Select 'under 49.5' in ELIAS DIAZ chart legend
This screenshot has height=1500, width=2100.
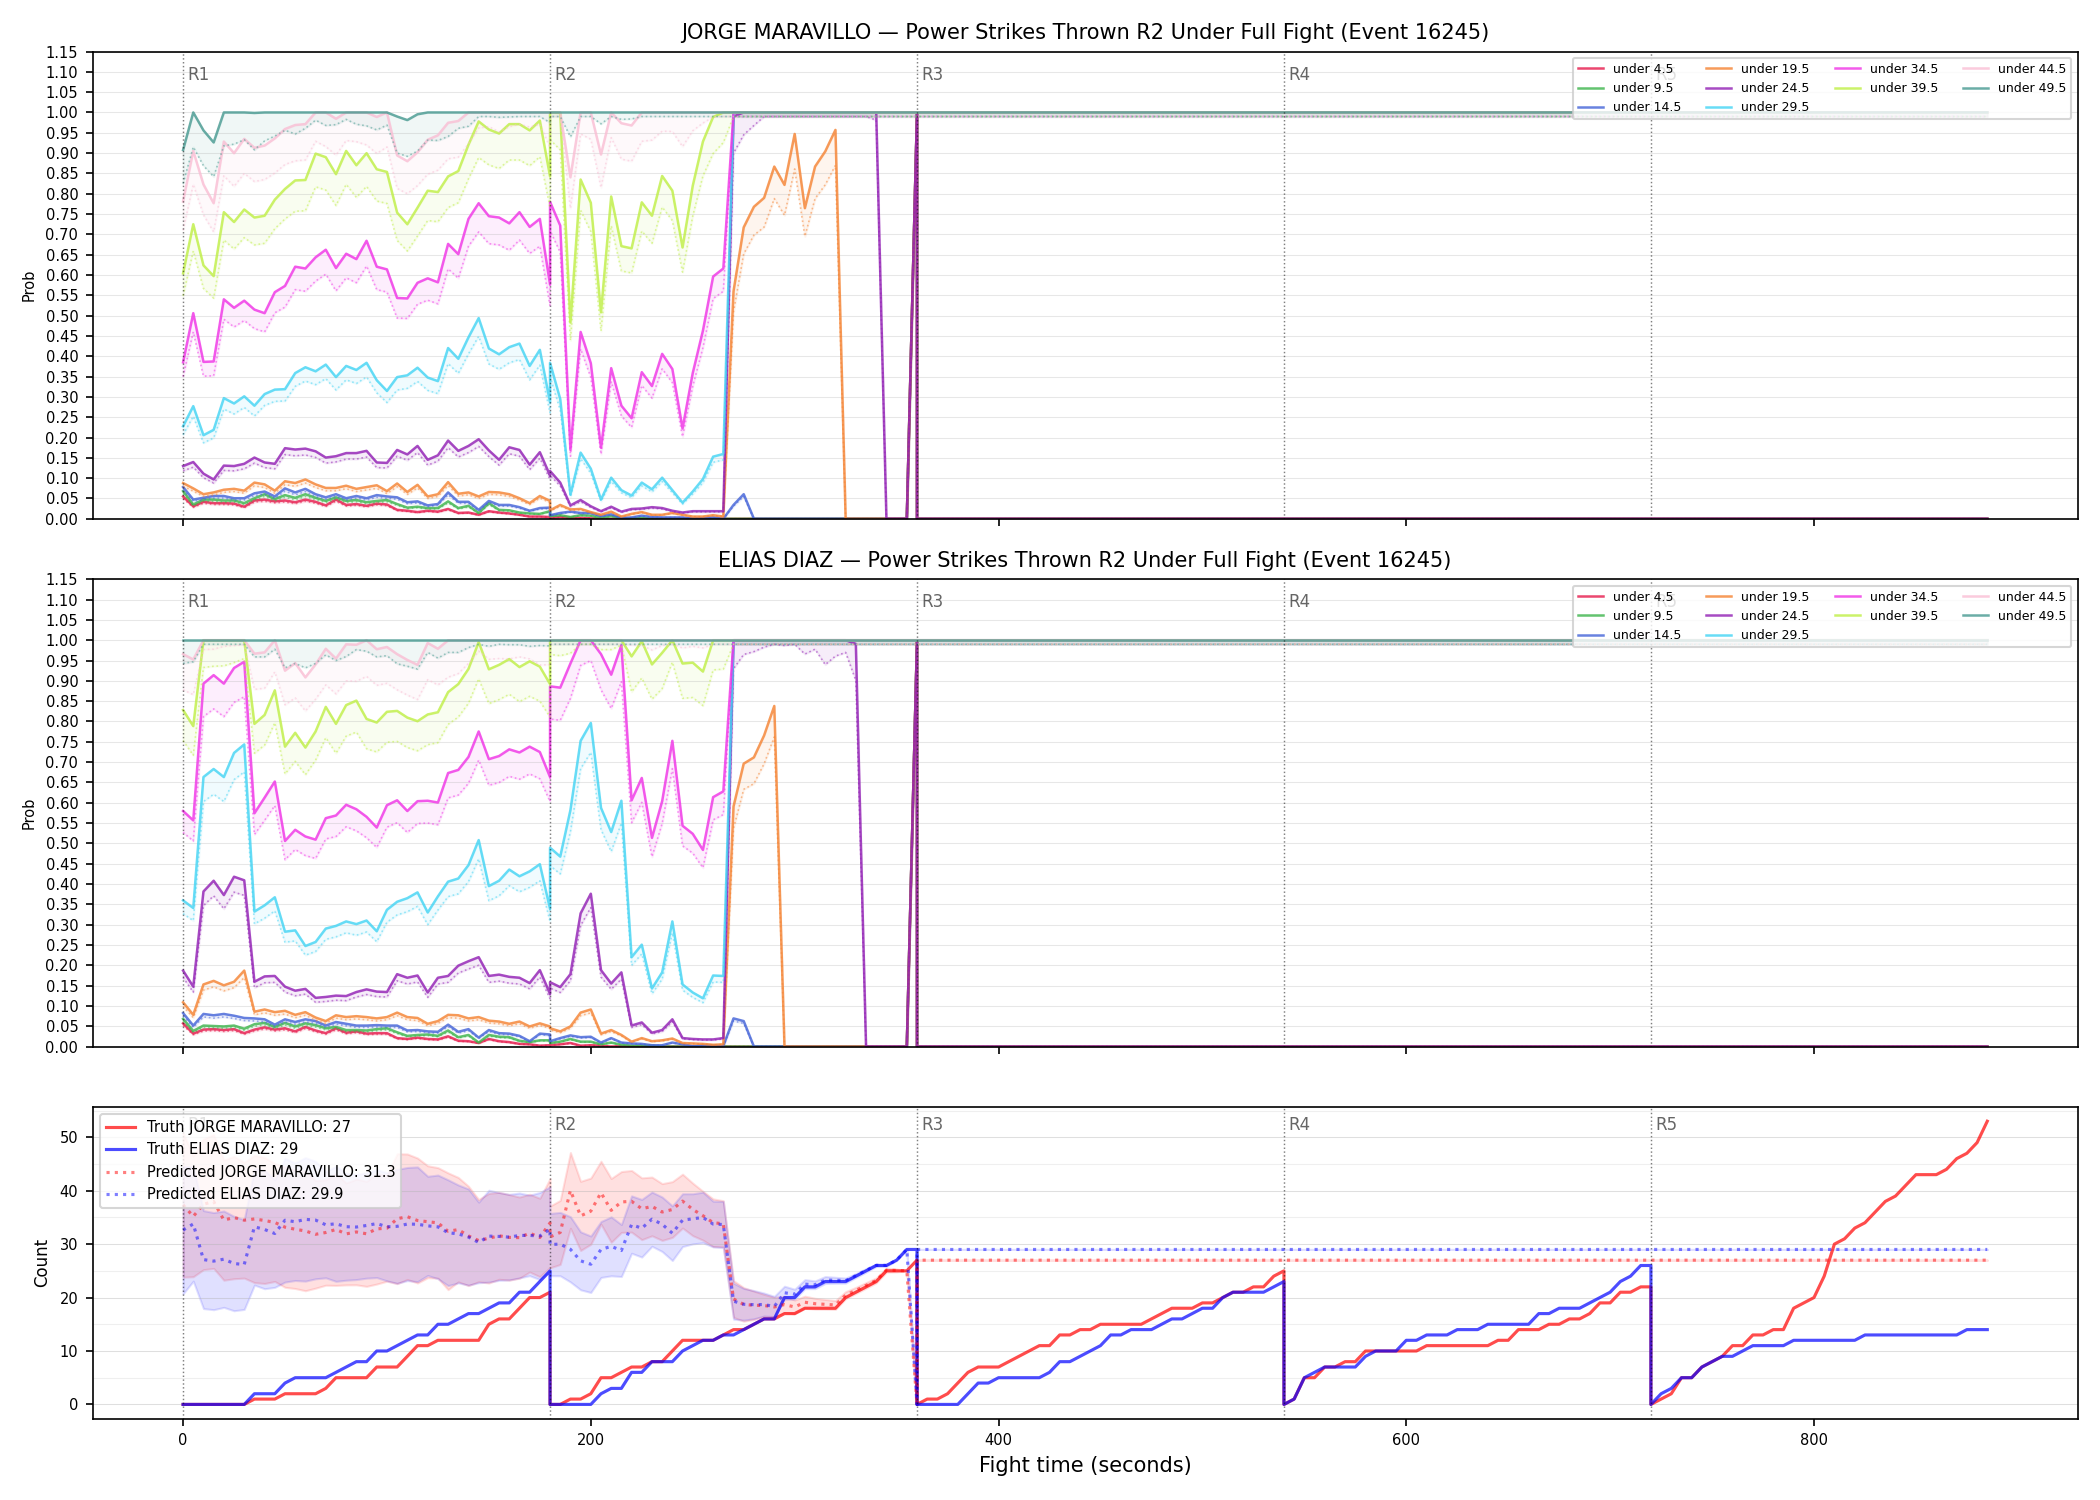tap(2031, 616)
